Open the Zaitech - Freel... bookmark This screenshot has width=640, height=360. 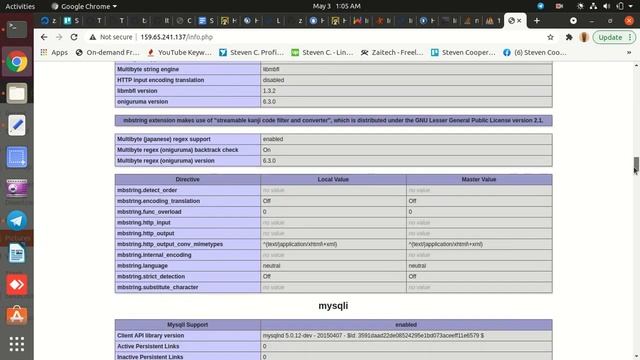pyautogui.click(x=392, y=52)
